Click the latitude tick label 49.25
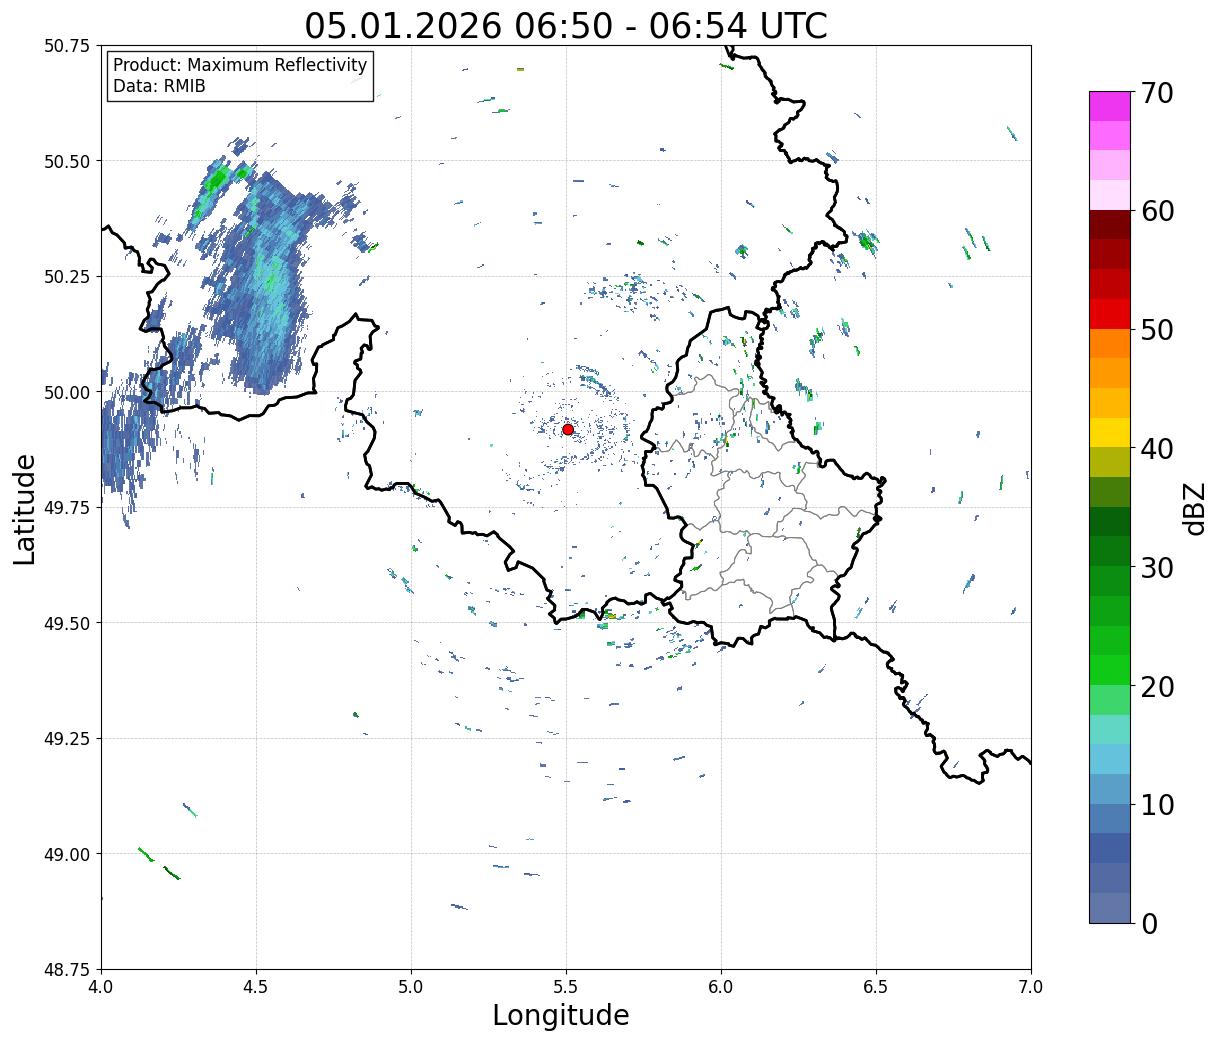The image size is (1219, 1040). 66,739
